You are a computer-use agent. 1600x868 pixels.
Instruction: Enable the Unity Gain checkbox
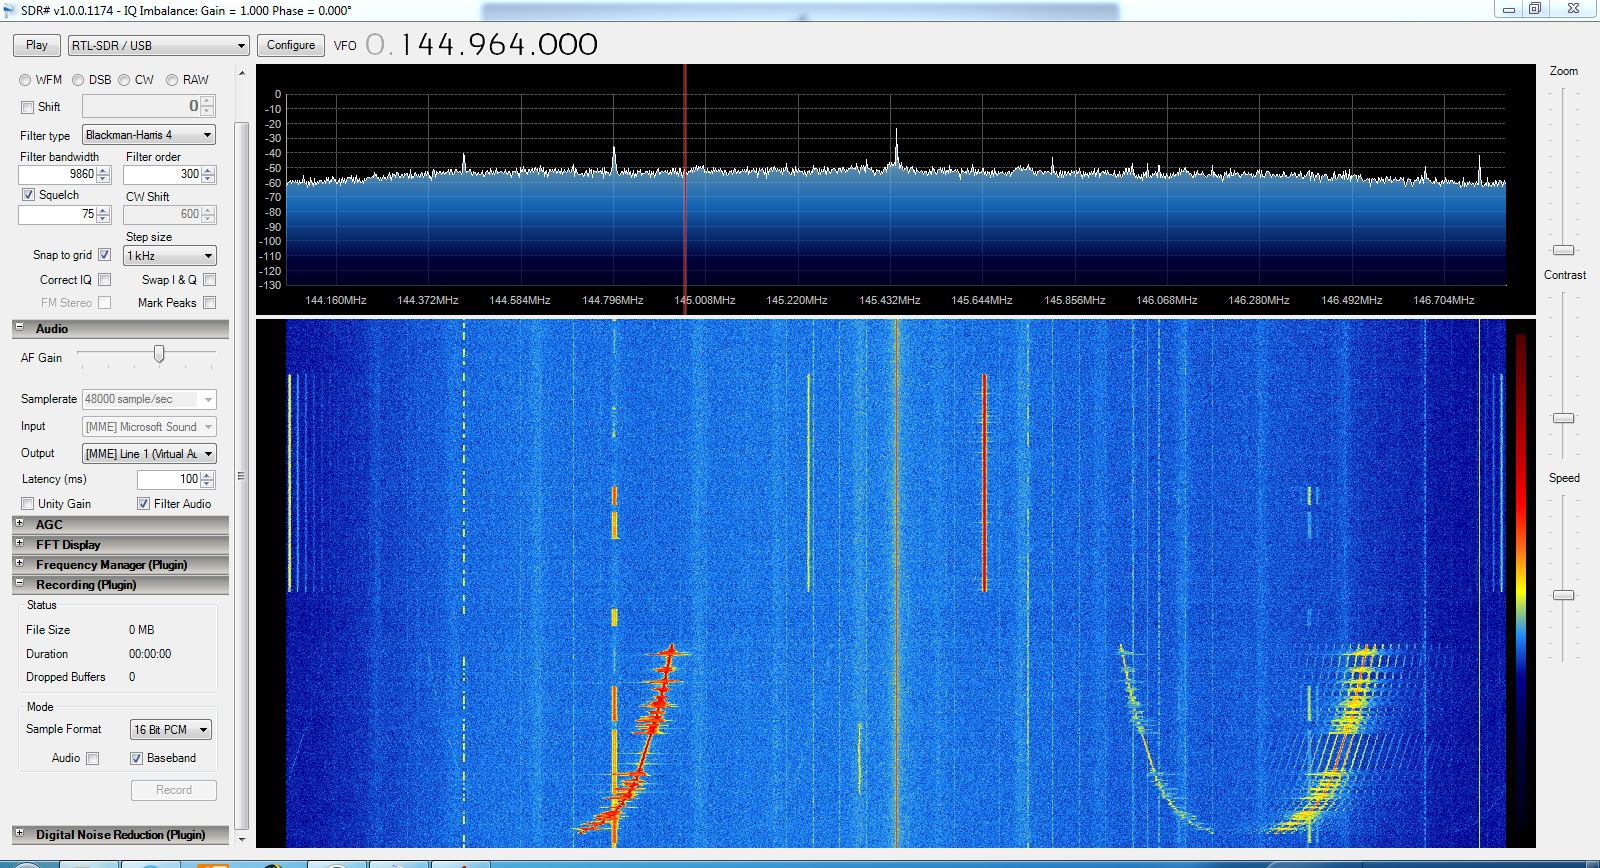tap(28, 504)
